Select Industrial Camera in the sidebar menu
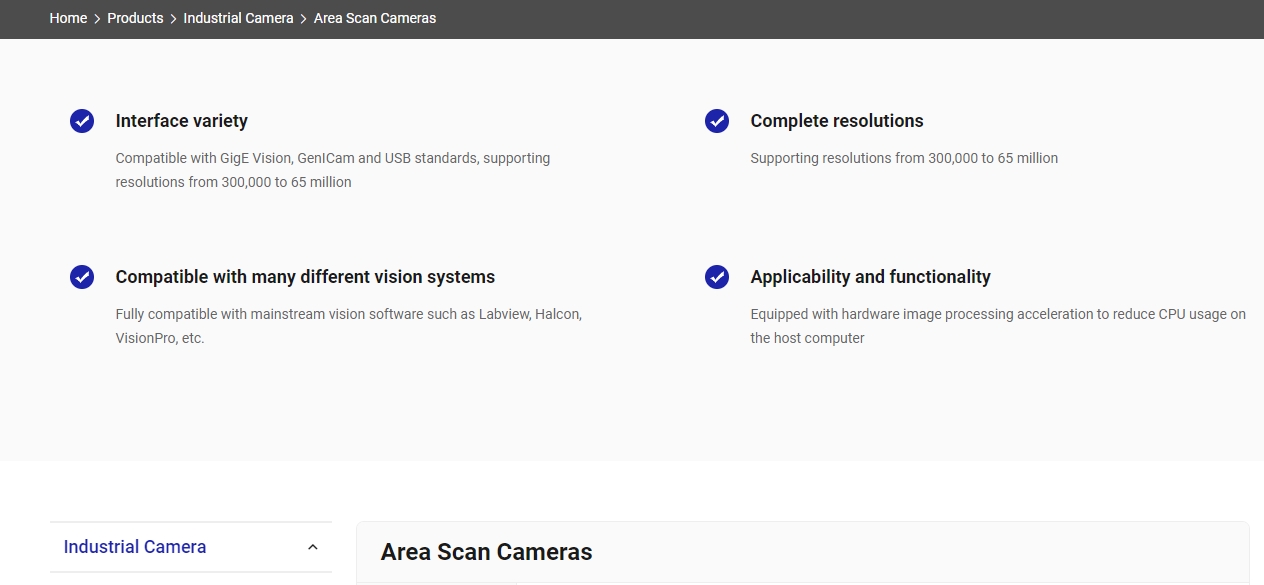This screenshot has width=1264, height=585. [x=135, y=547]
